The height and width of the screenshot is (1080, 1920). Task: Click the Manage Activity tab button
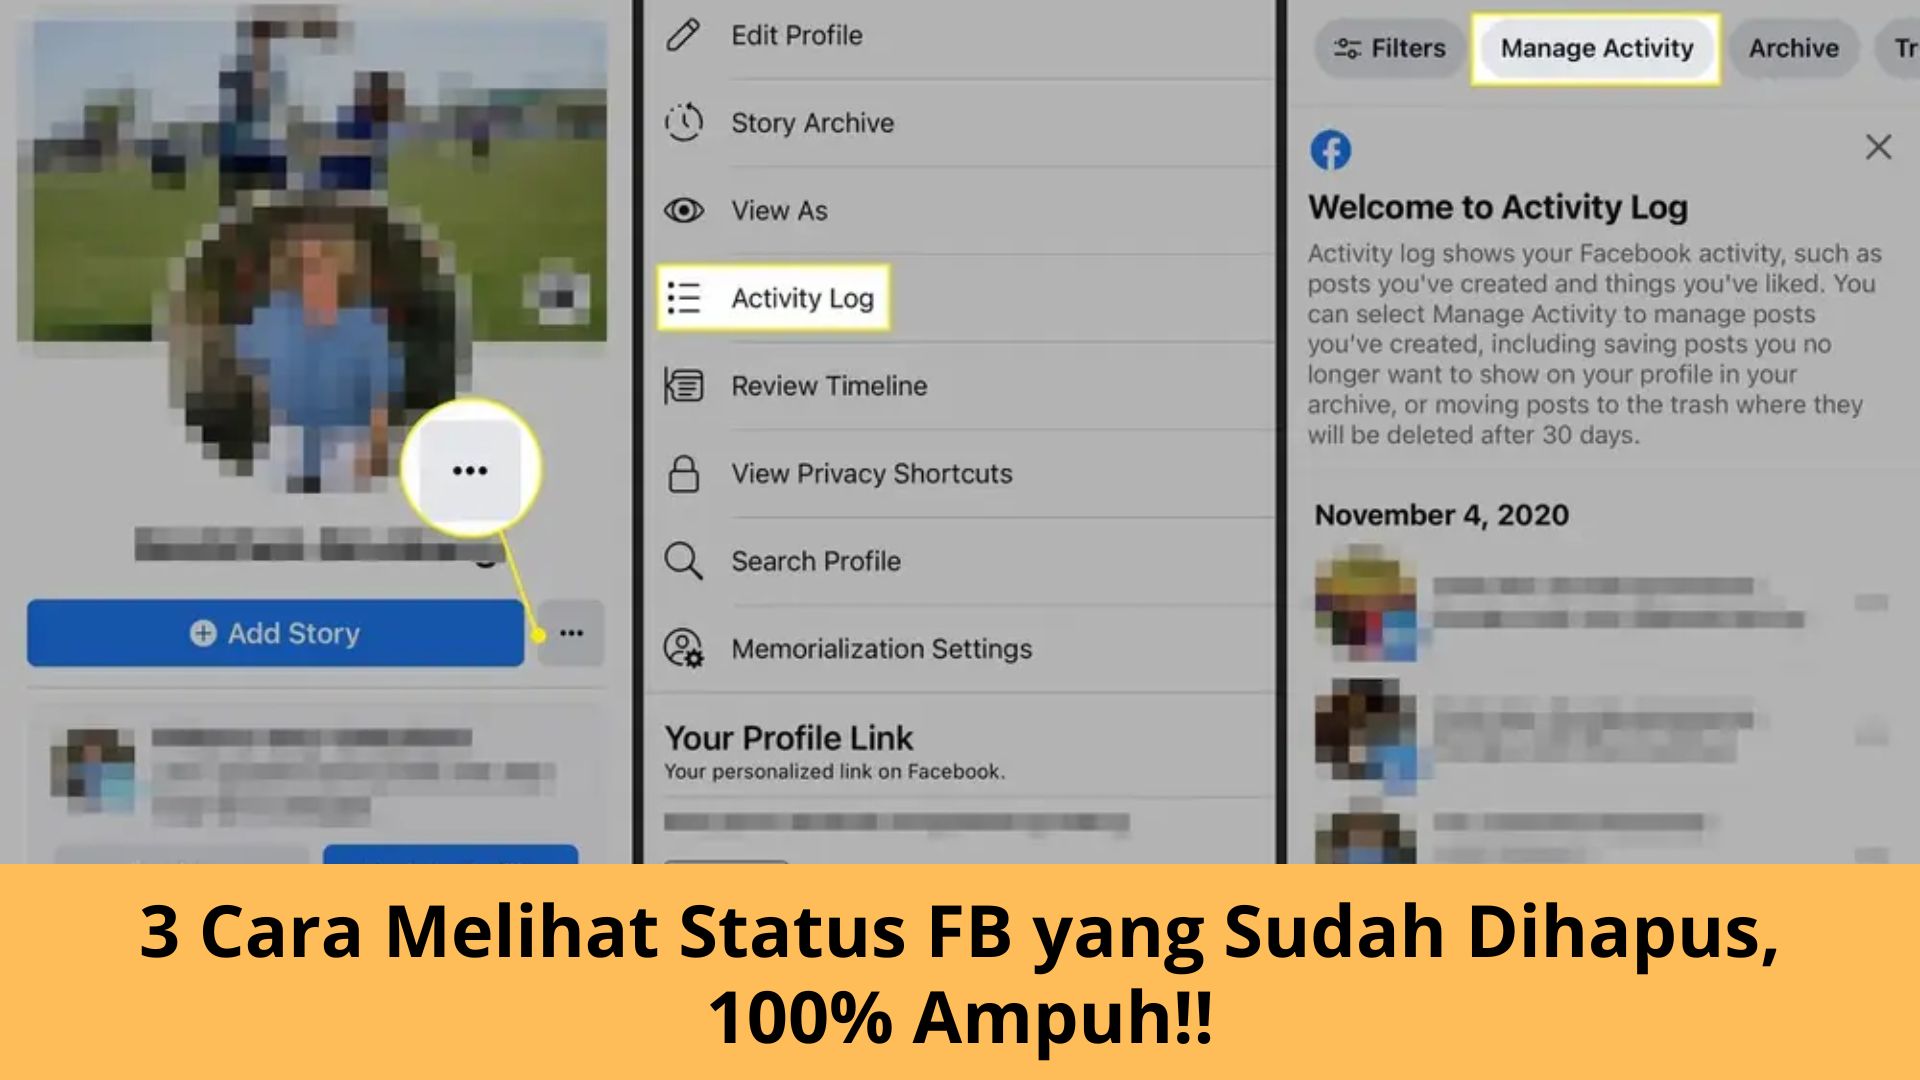point(1596,49)
